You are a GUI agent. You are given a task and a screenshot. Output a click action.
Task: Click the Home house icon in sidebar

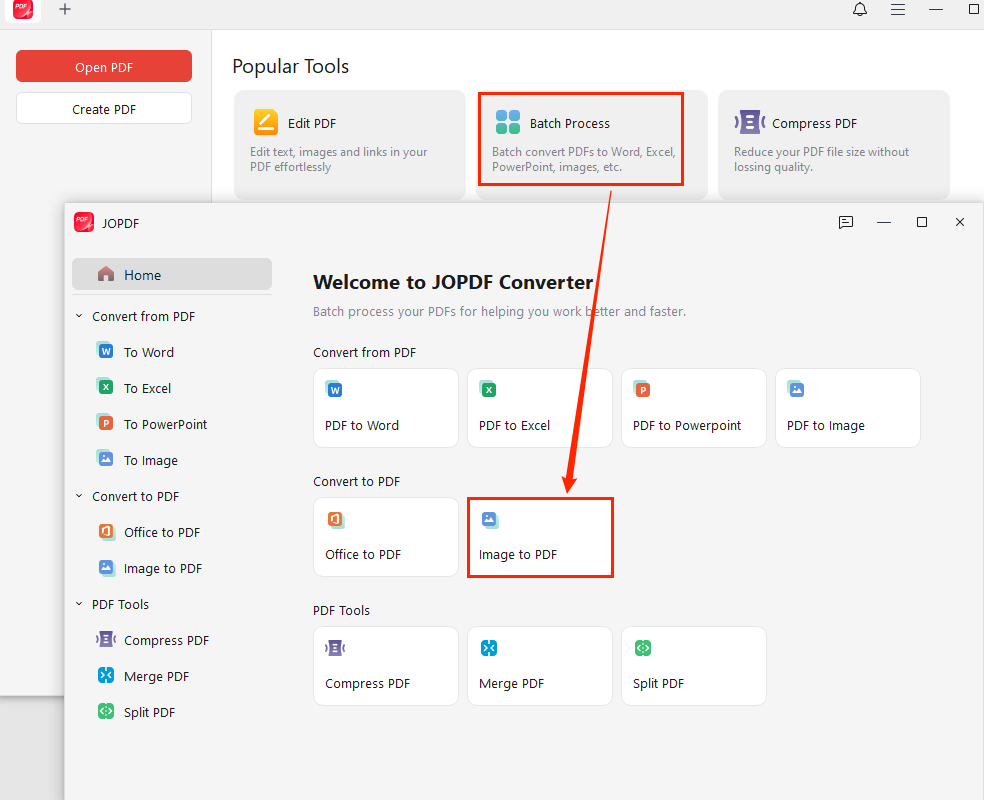tap(106, 274)
